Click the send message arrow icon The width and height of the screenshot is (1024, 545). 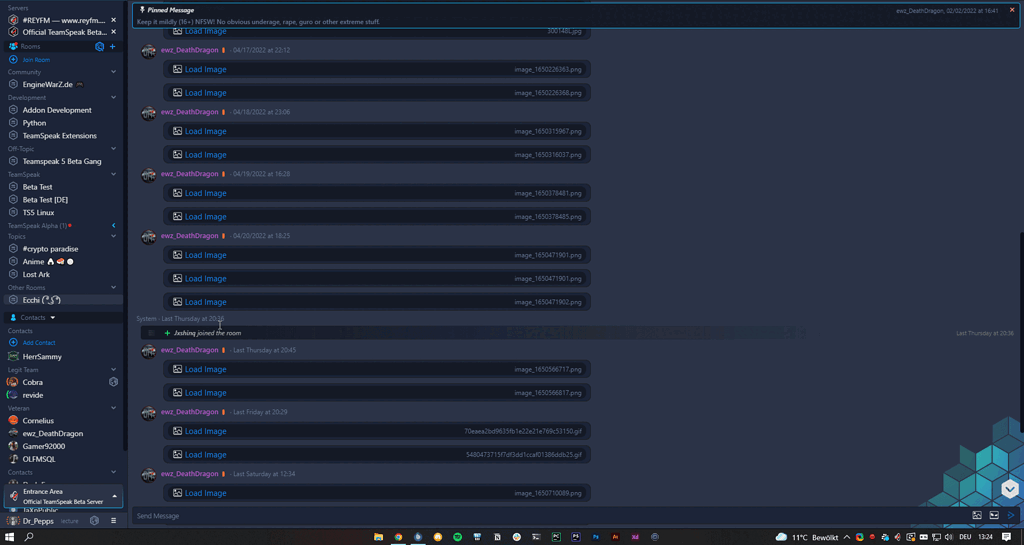pos(1011,516)
